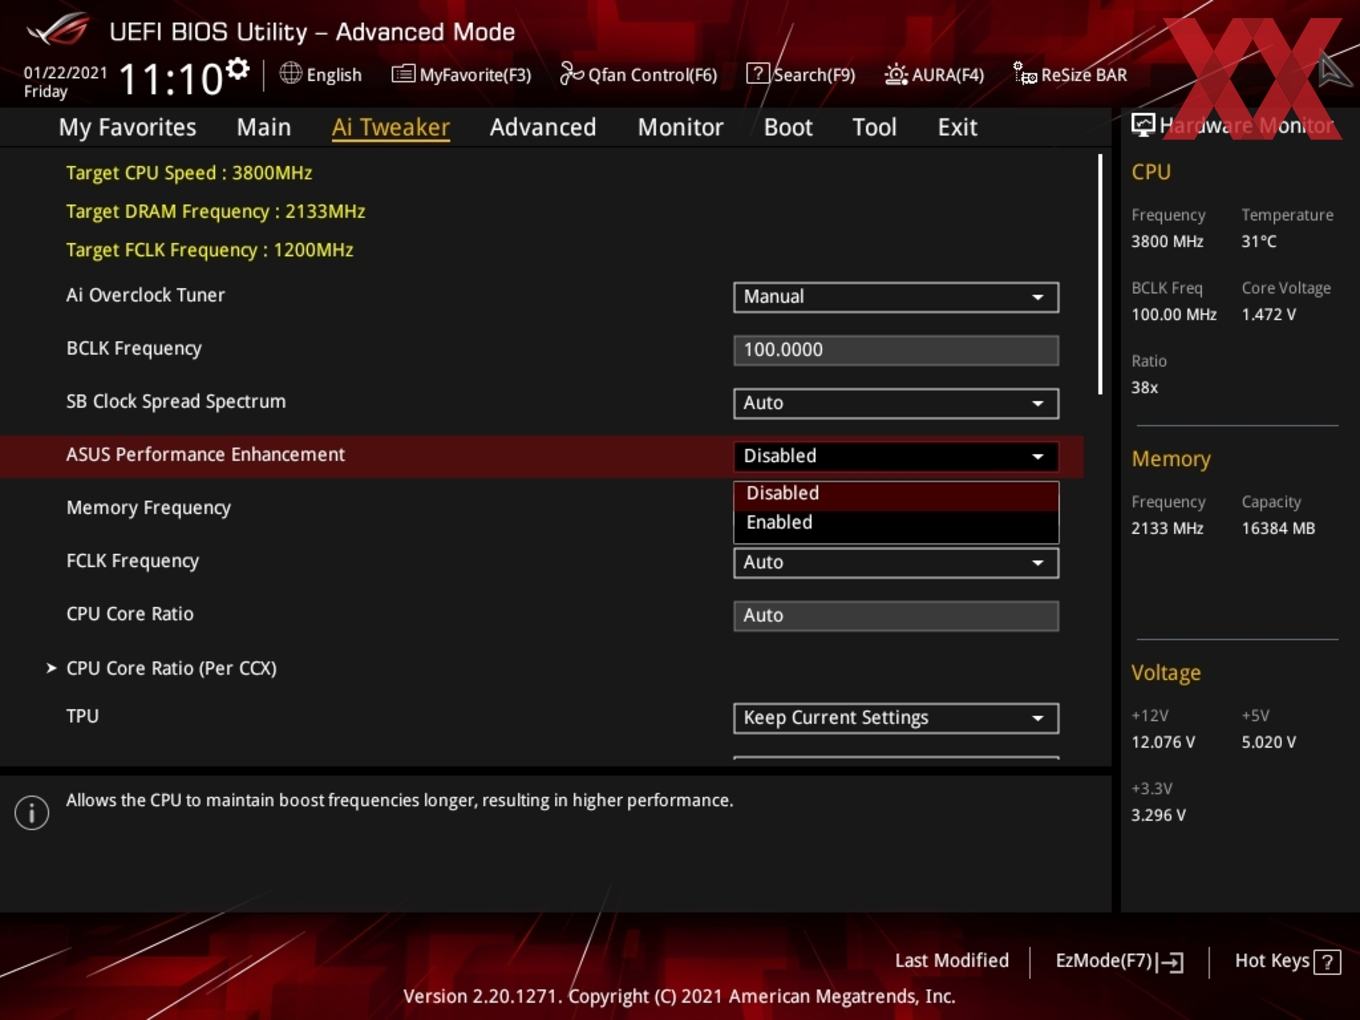Select the TPU label
The height and width of the screenshot is (1020, 1360).
[x=82, y=716]
